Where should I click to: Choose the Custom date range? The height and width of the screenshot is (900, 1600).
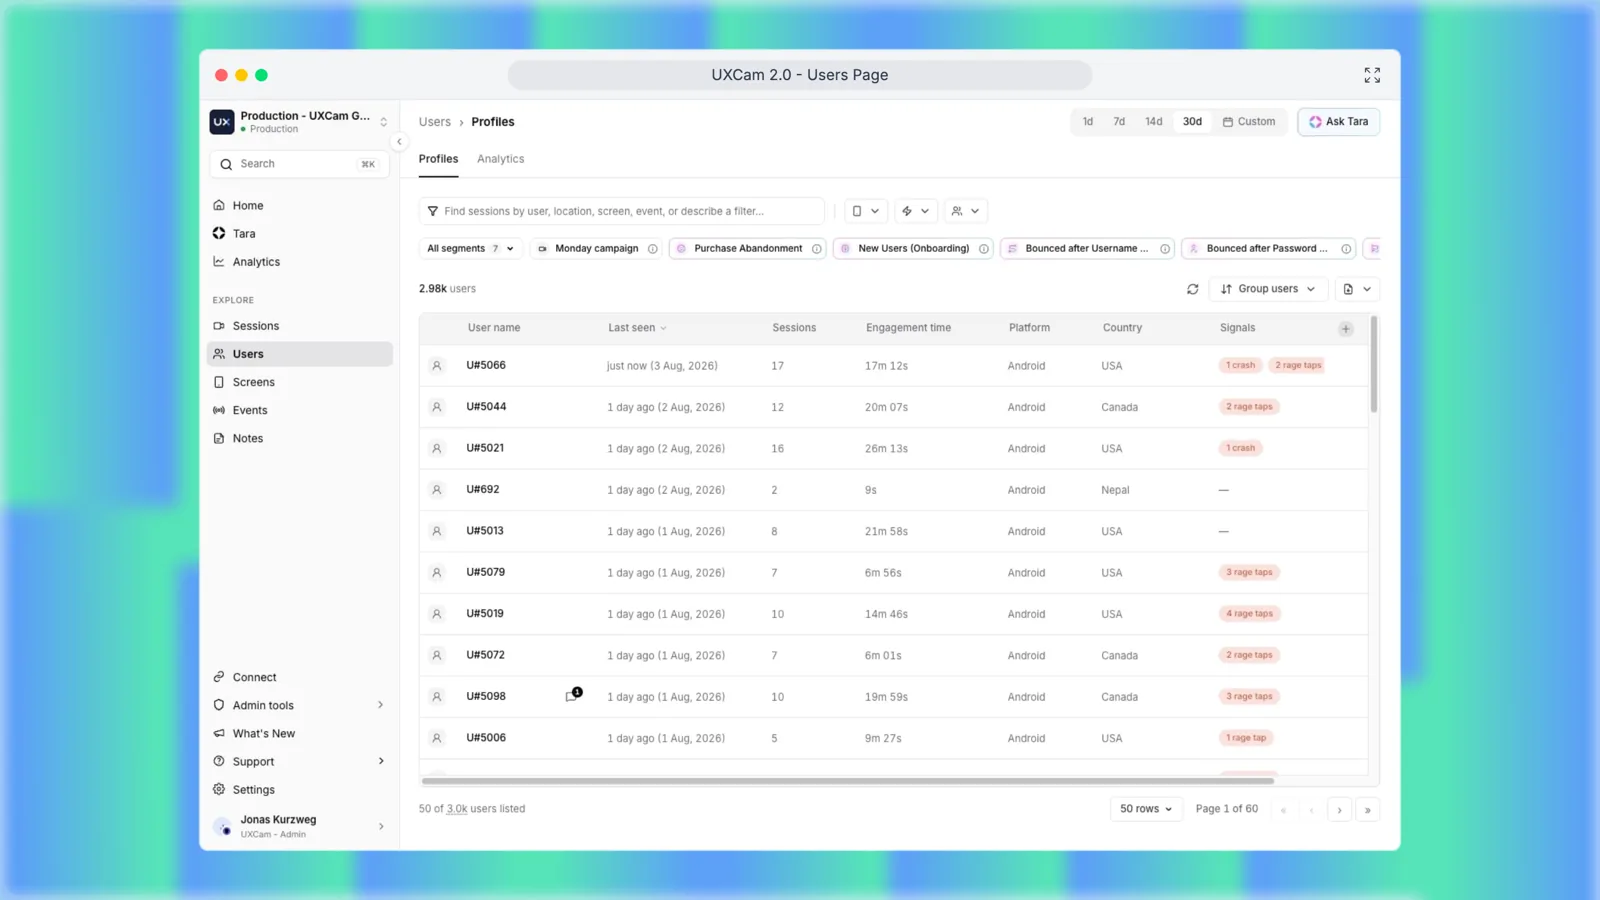click(1249, 122)
